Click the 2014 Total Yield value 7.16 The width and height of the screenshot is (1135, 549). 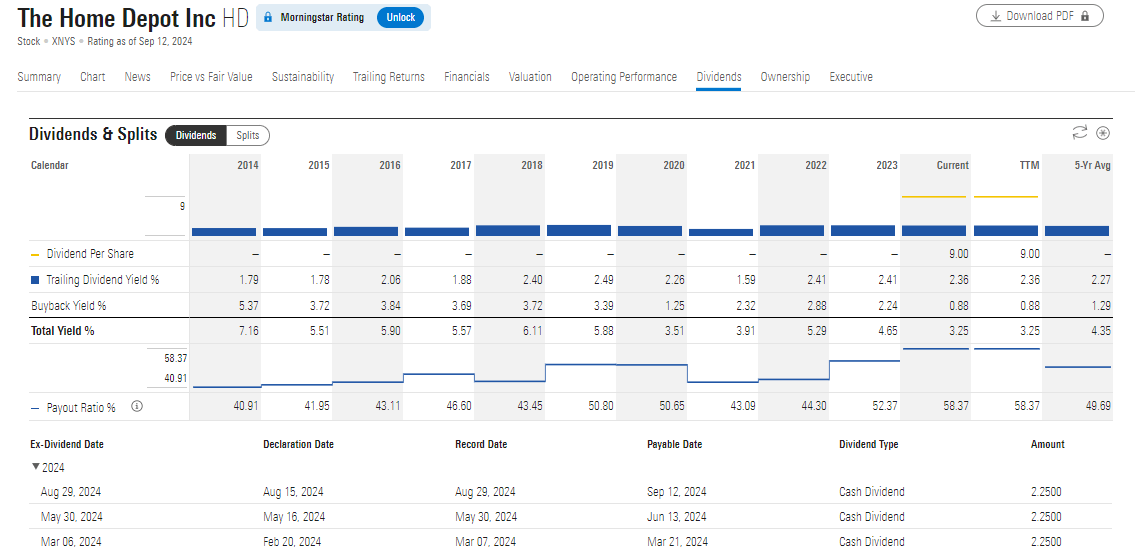tap(249, 331)
